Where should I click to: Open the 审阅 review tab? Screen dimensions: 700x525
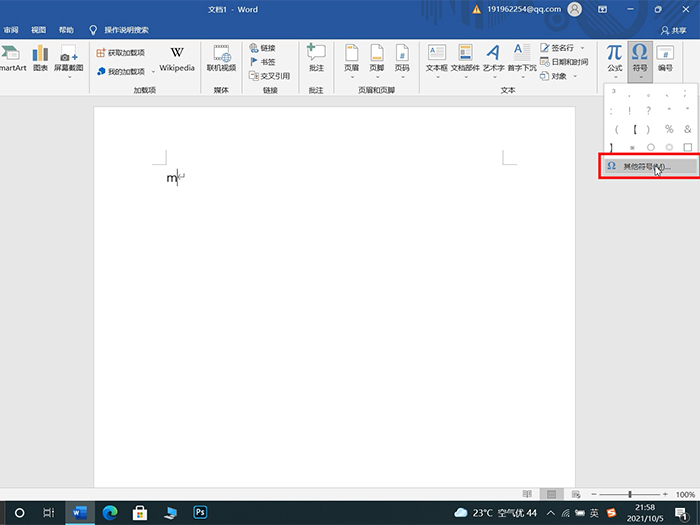pyautogui.click(x=11, y=30)
